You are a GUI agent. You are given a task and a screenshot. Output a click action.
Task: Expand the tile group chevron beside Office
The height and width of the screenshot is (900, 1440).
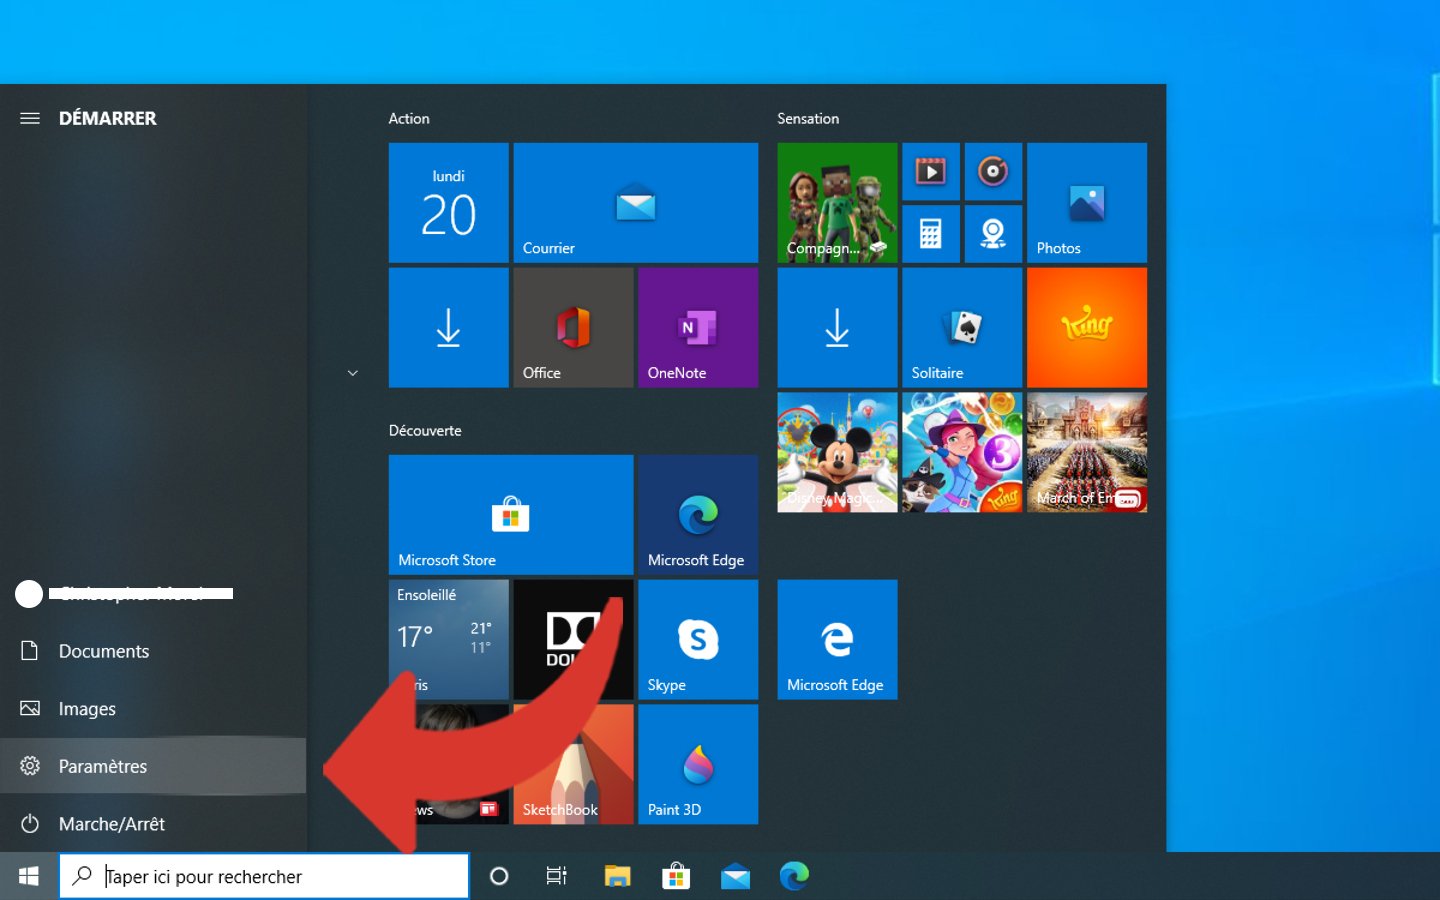point(352,373)
